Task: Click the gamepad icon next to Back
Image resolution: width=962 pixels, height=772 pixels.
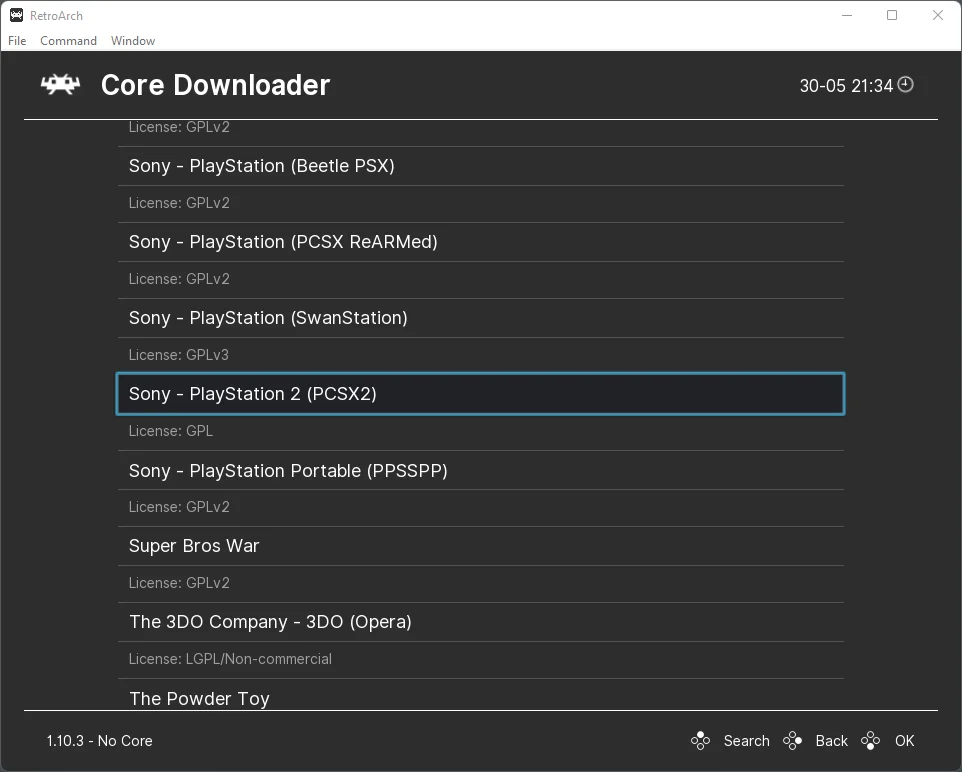Action: tap(792, 741)
